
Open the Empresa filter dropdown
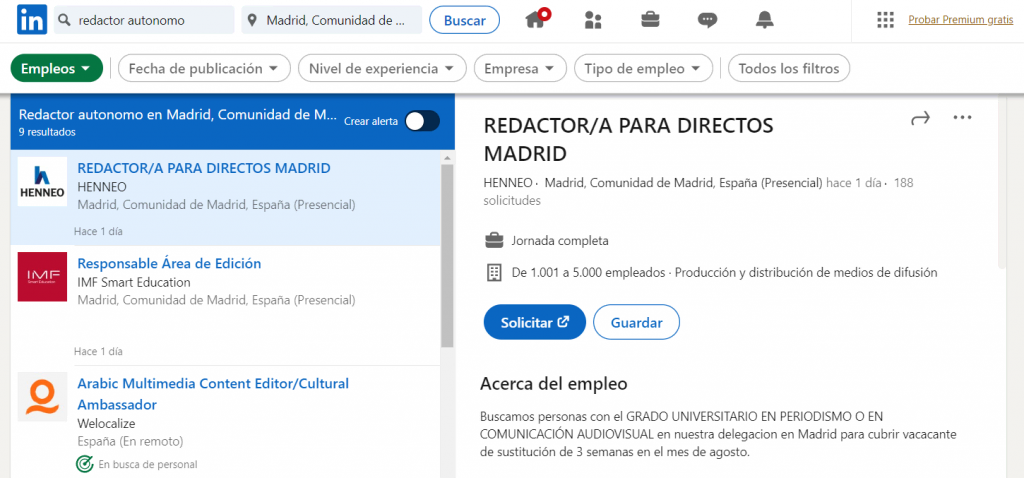(520, 69)
